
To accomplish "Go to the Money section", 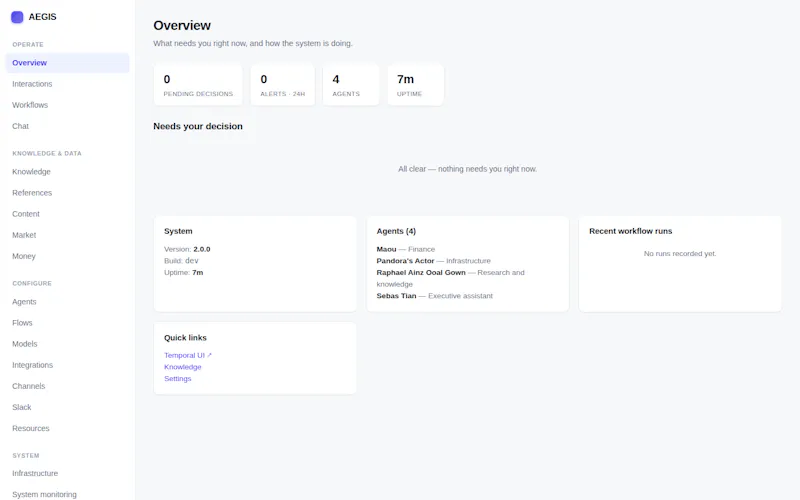I will [x=67, y=256].
